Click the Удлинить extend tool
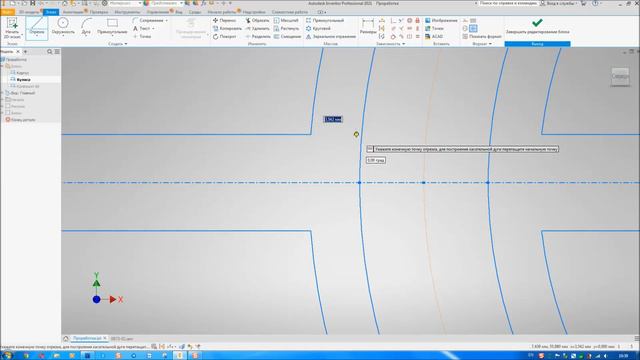This screenshot has height=360, width=640. tap(257, 29)
